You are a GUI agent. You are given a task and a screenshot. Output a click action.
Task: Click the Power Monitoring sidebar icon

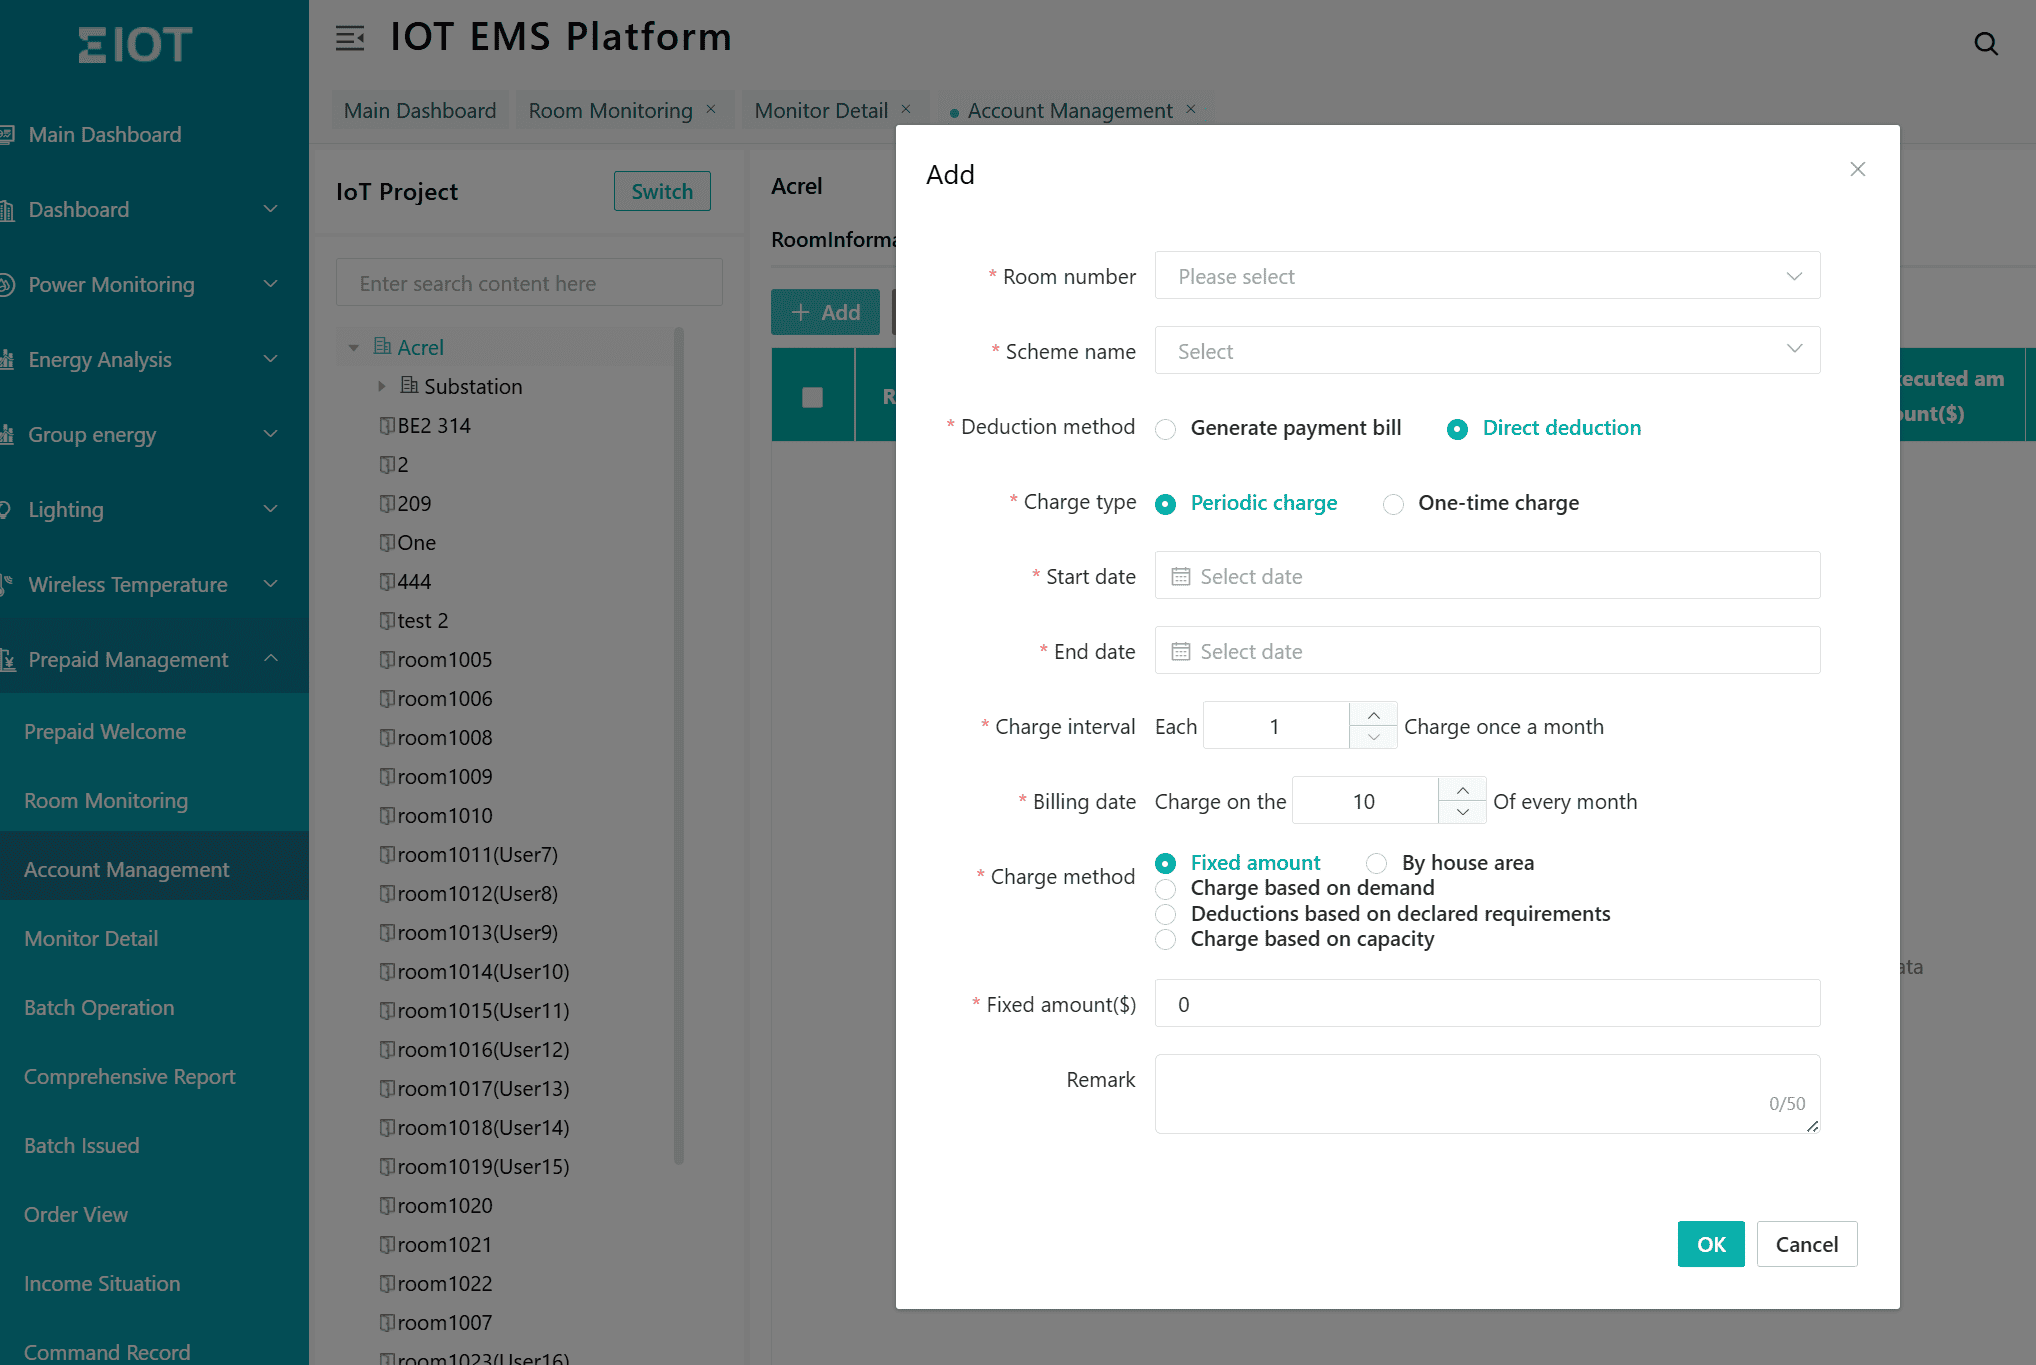tap(7, 285)
